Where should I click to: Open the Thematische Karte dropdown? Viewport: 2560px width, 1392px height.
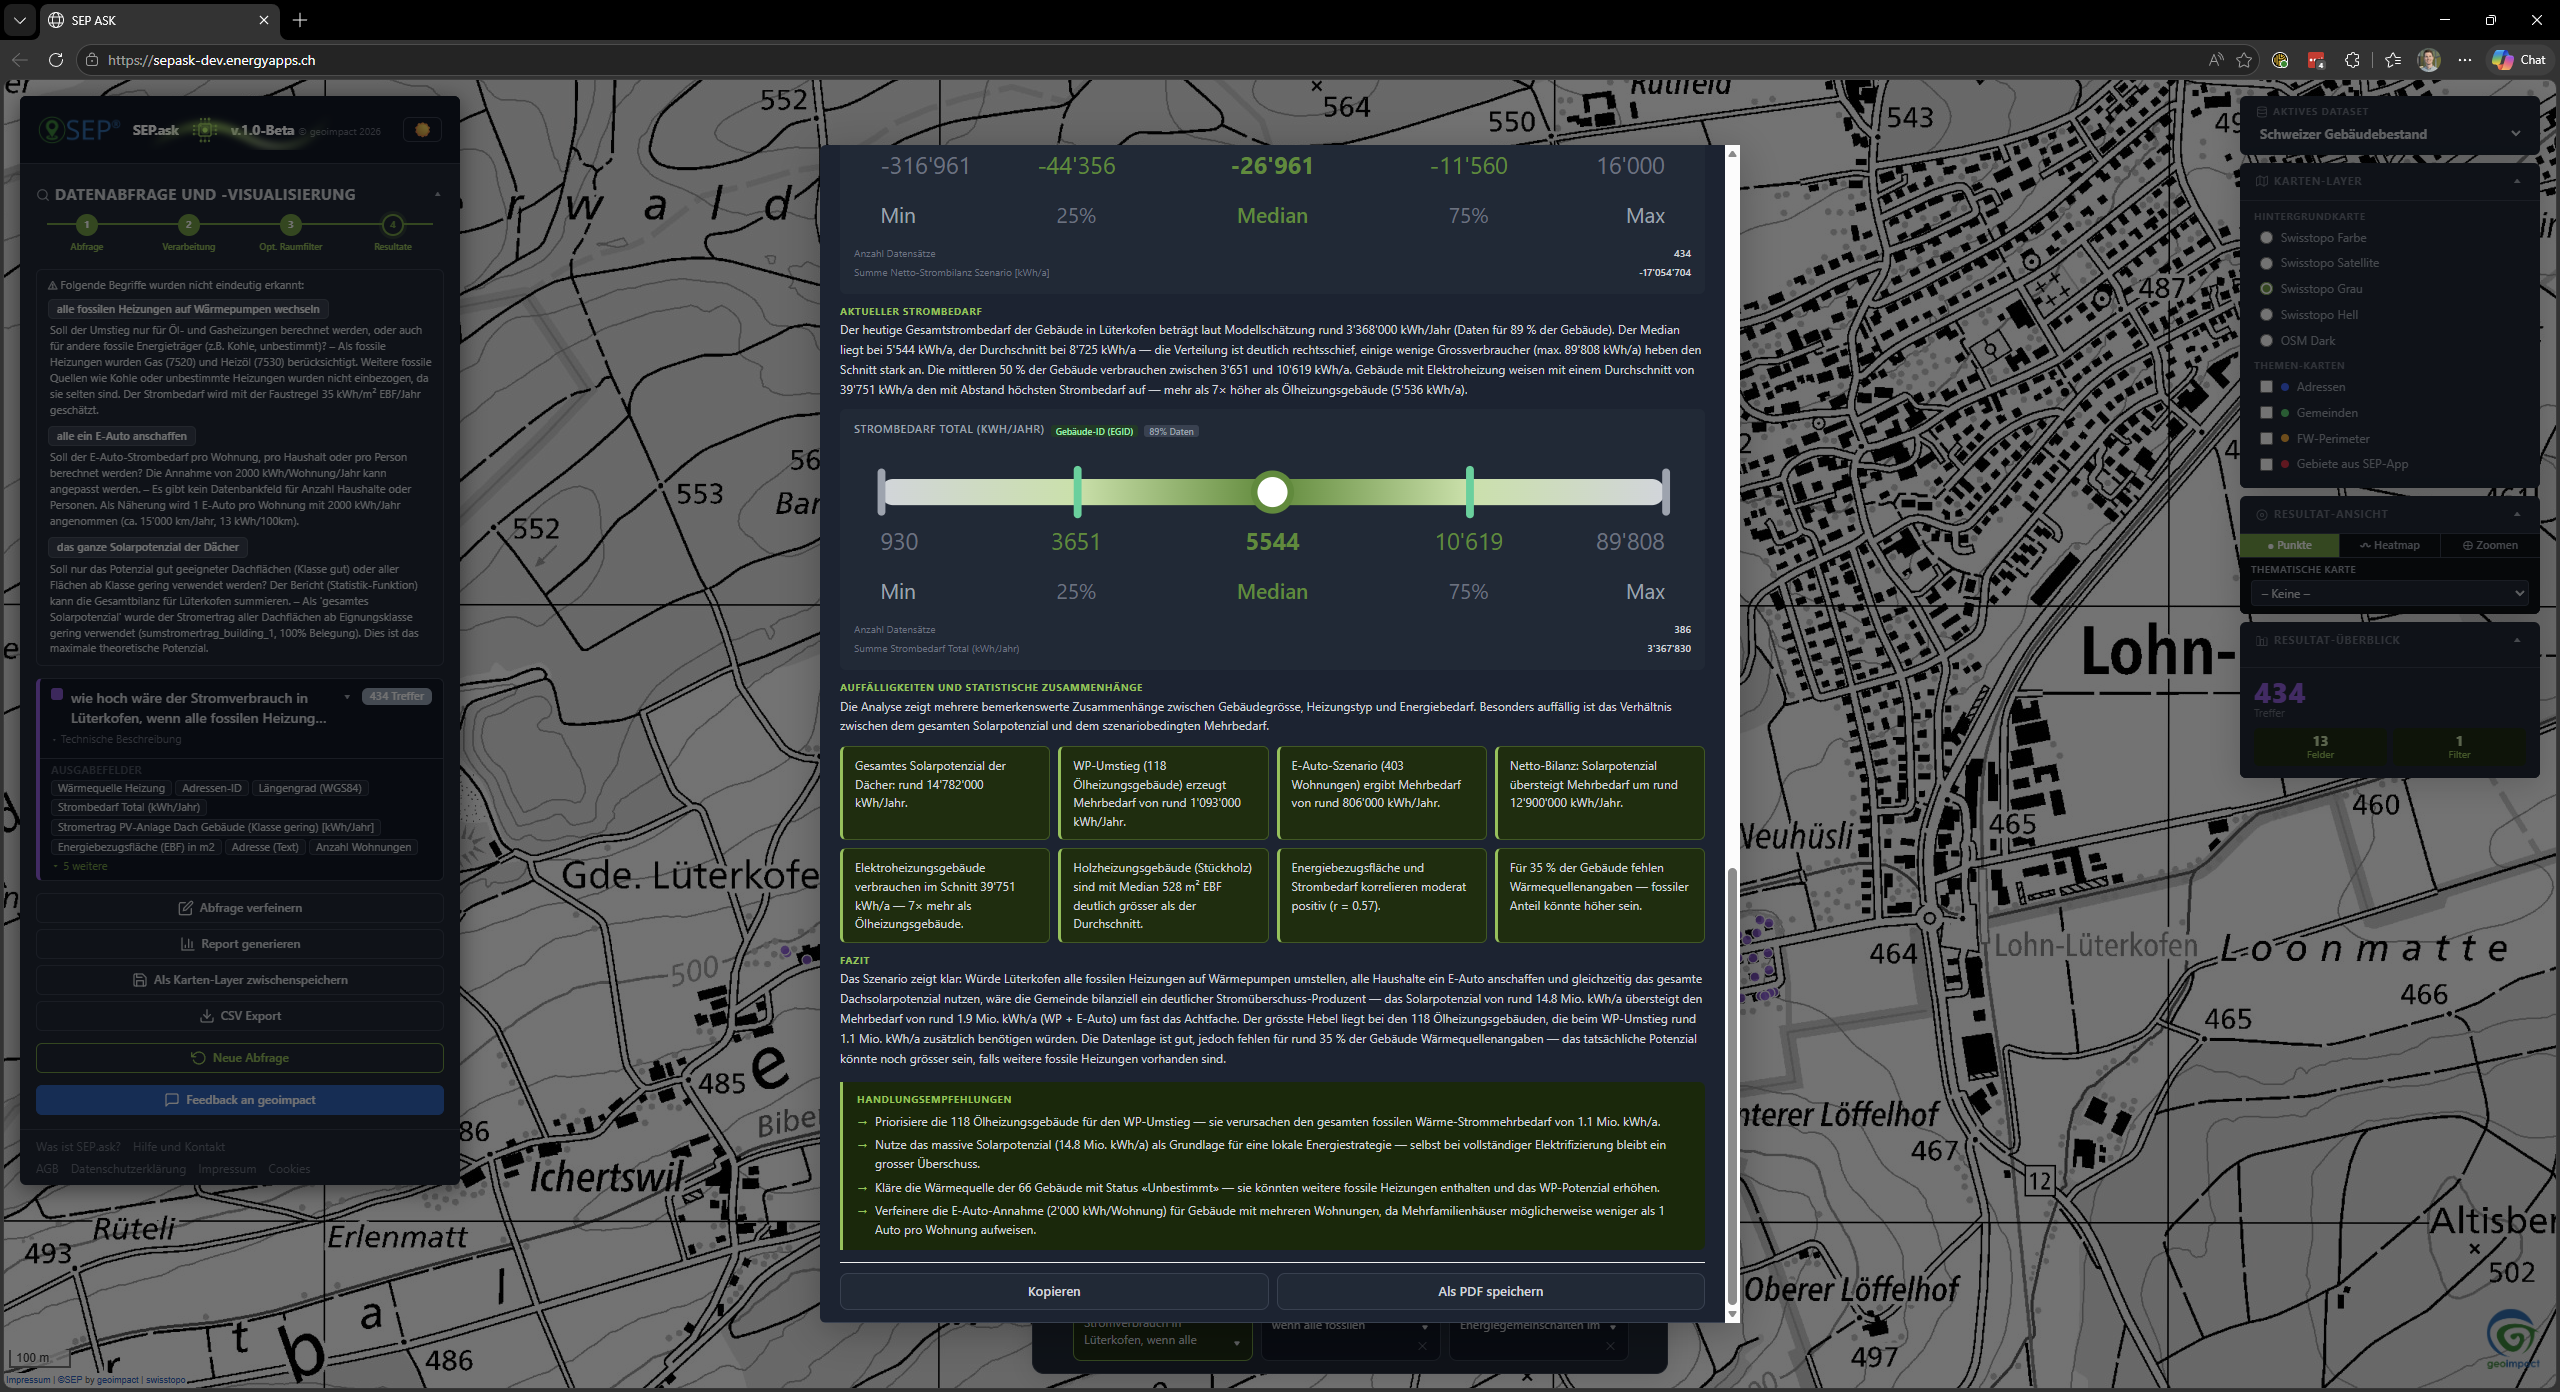(2389, 594)
